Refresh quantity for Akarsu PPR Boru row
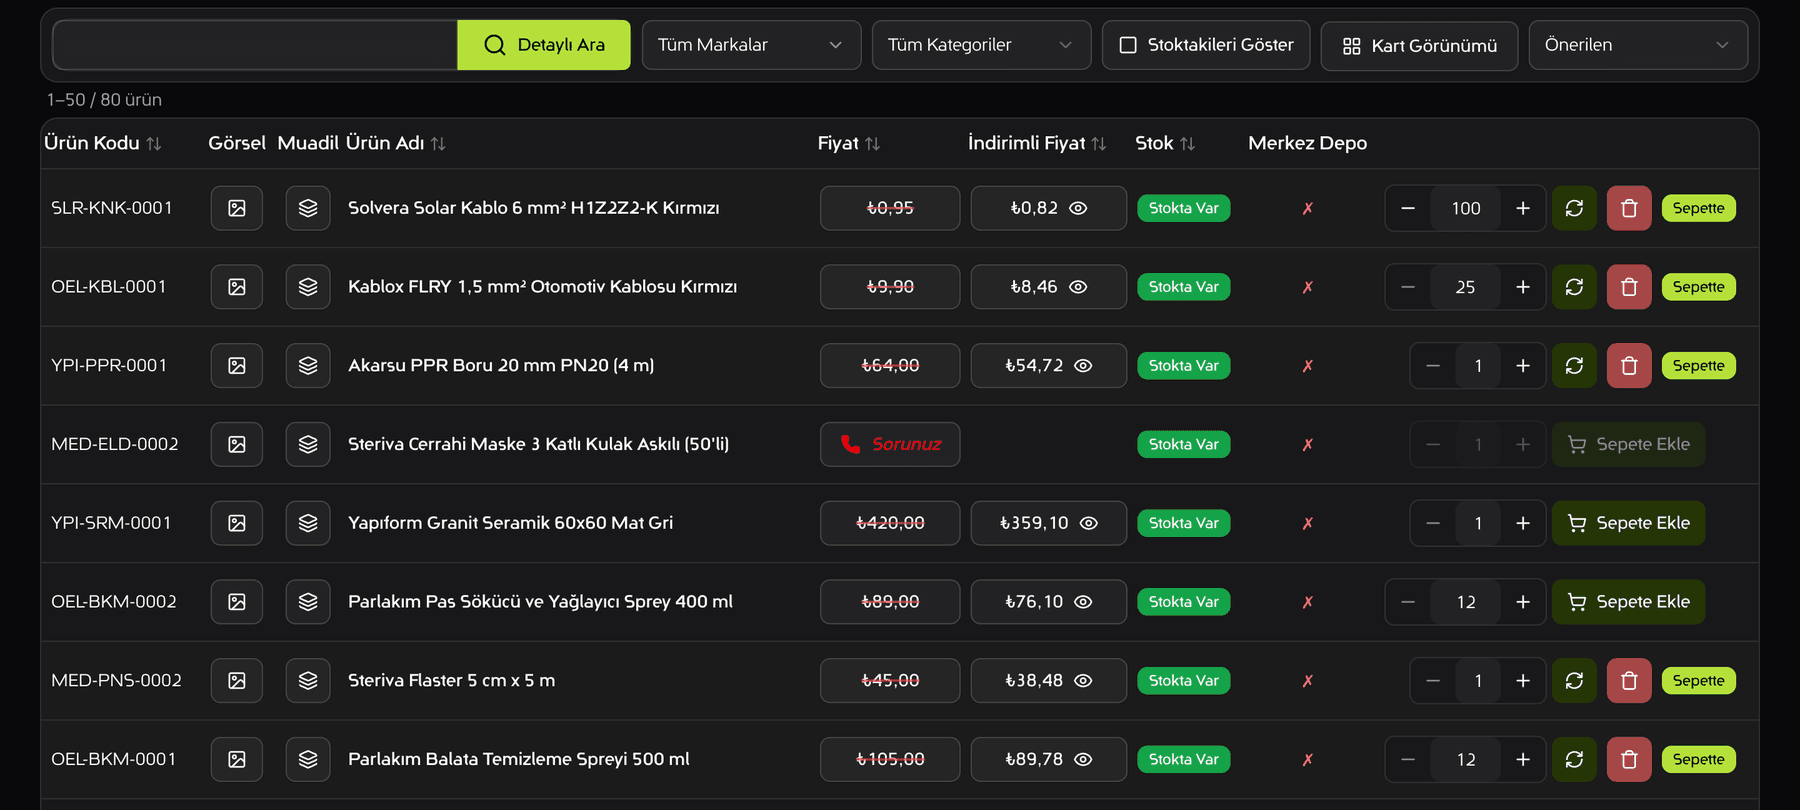 point(1574,366)
